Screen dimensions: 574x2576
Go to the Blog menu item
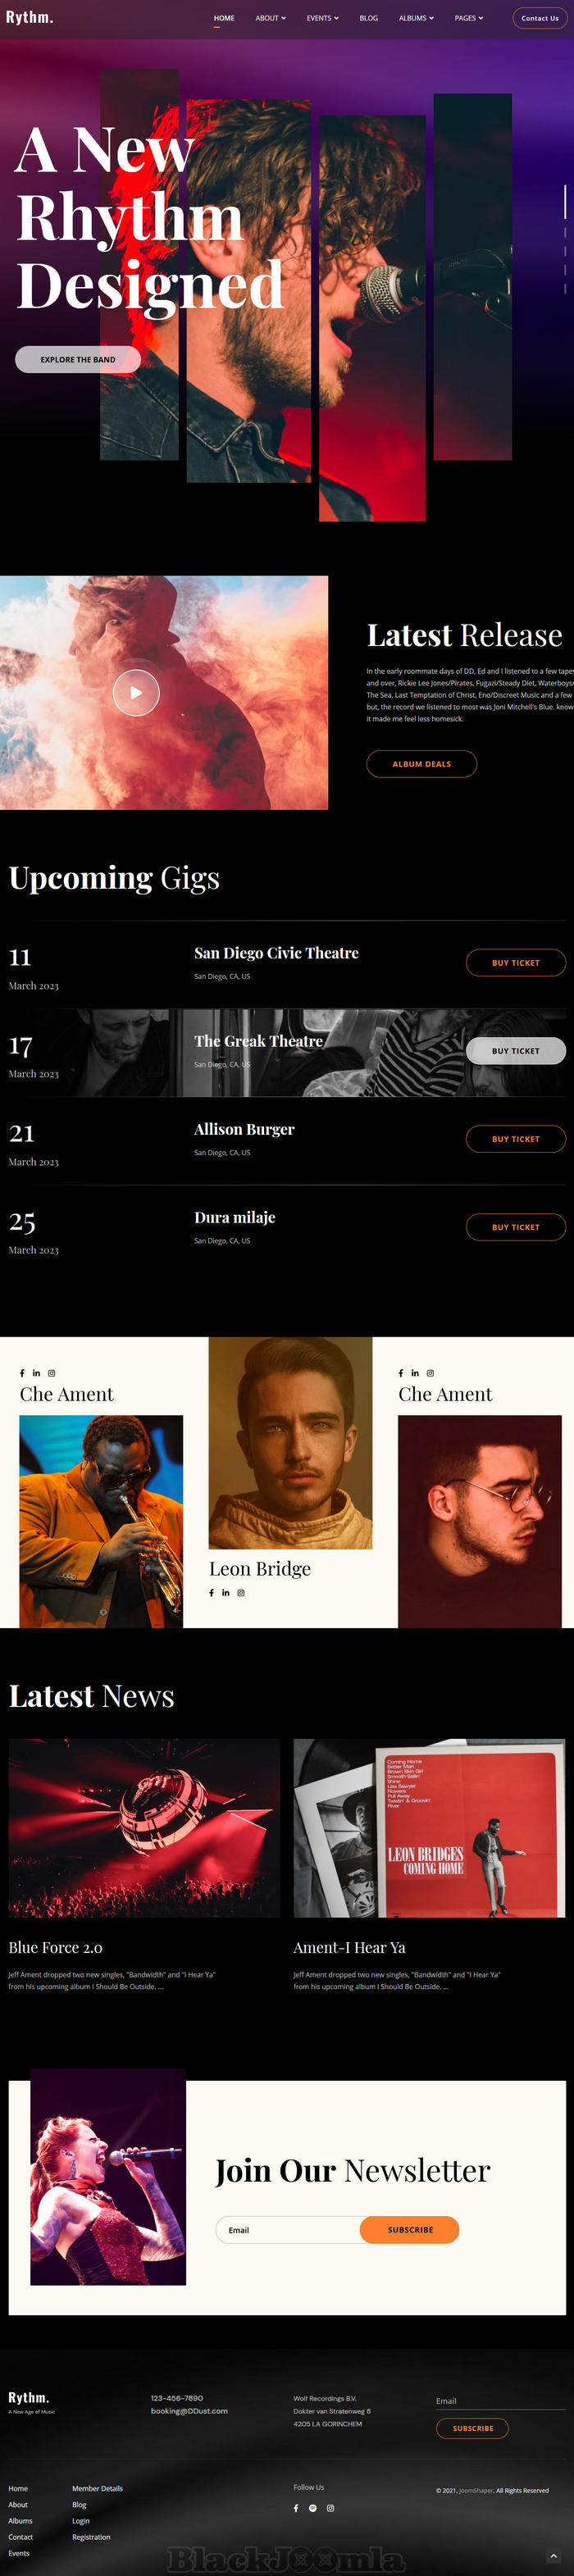pos(369,18)
